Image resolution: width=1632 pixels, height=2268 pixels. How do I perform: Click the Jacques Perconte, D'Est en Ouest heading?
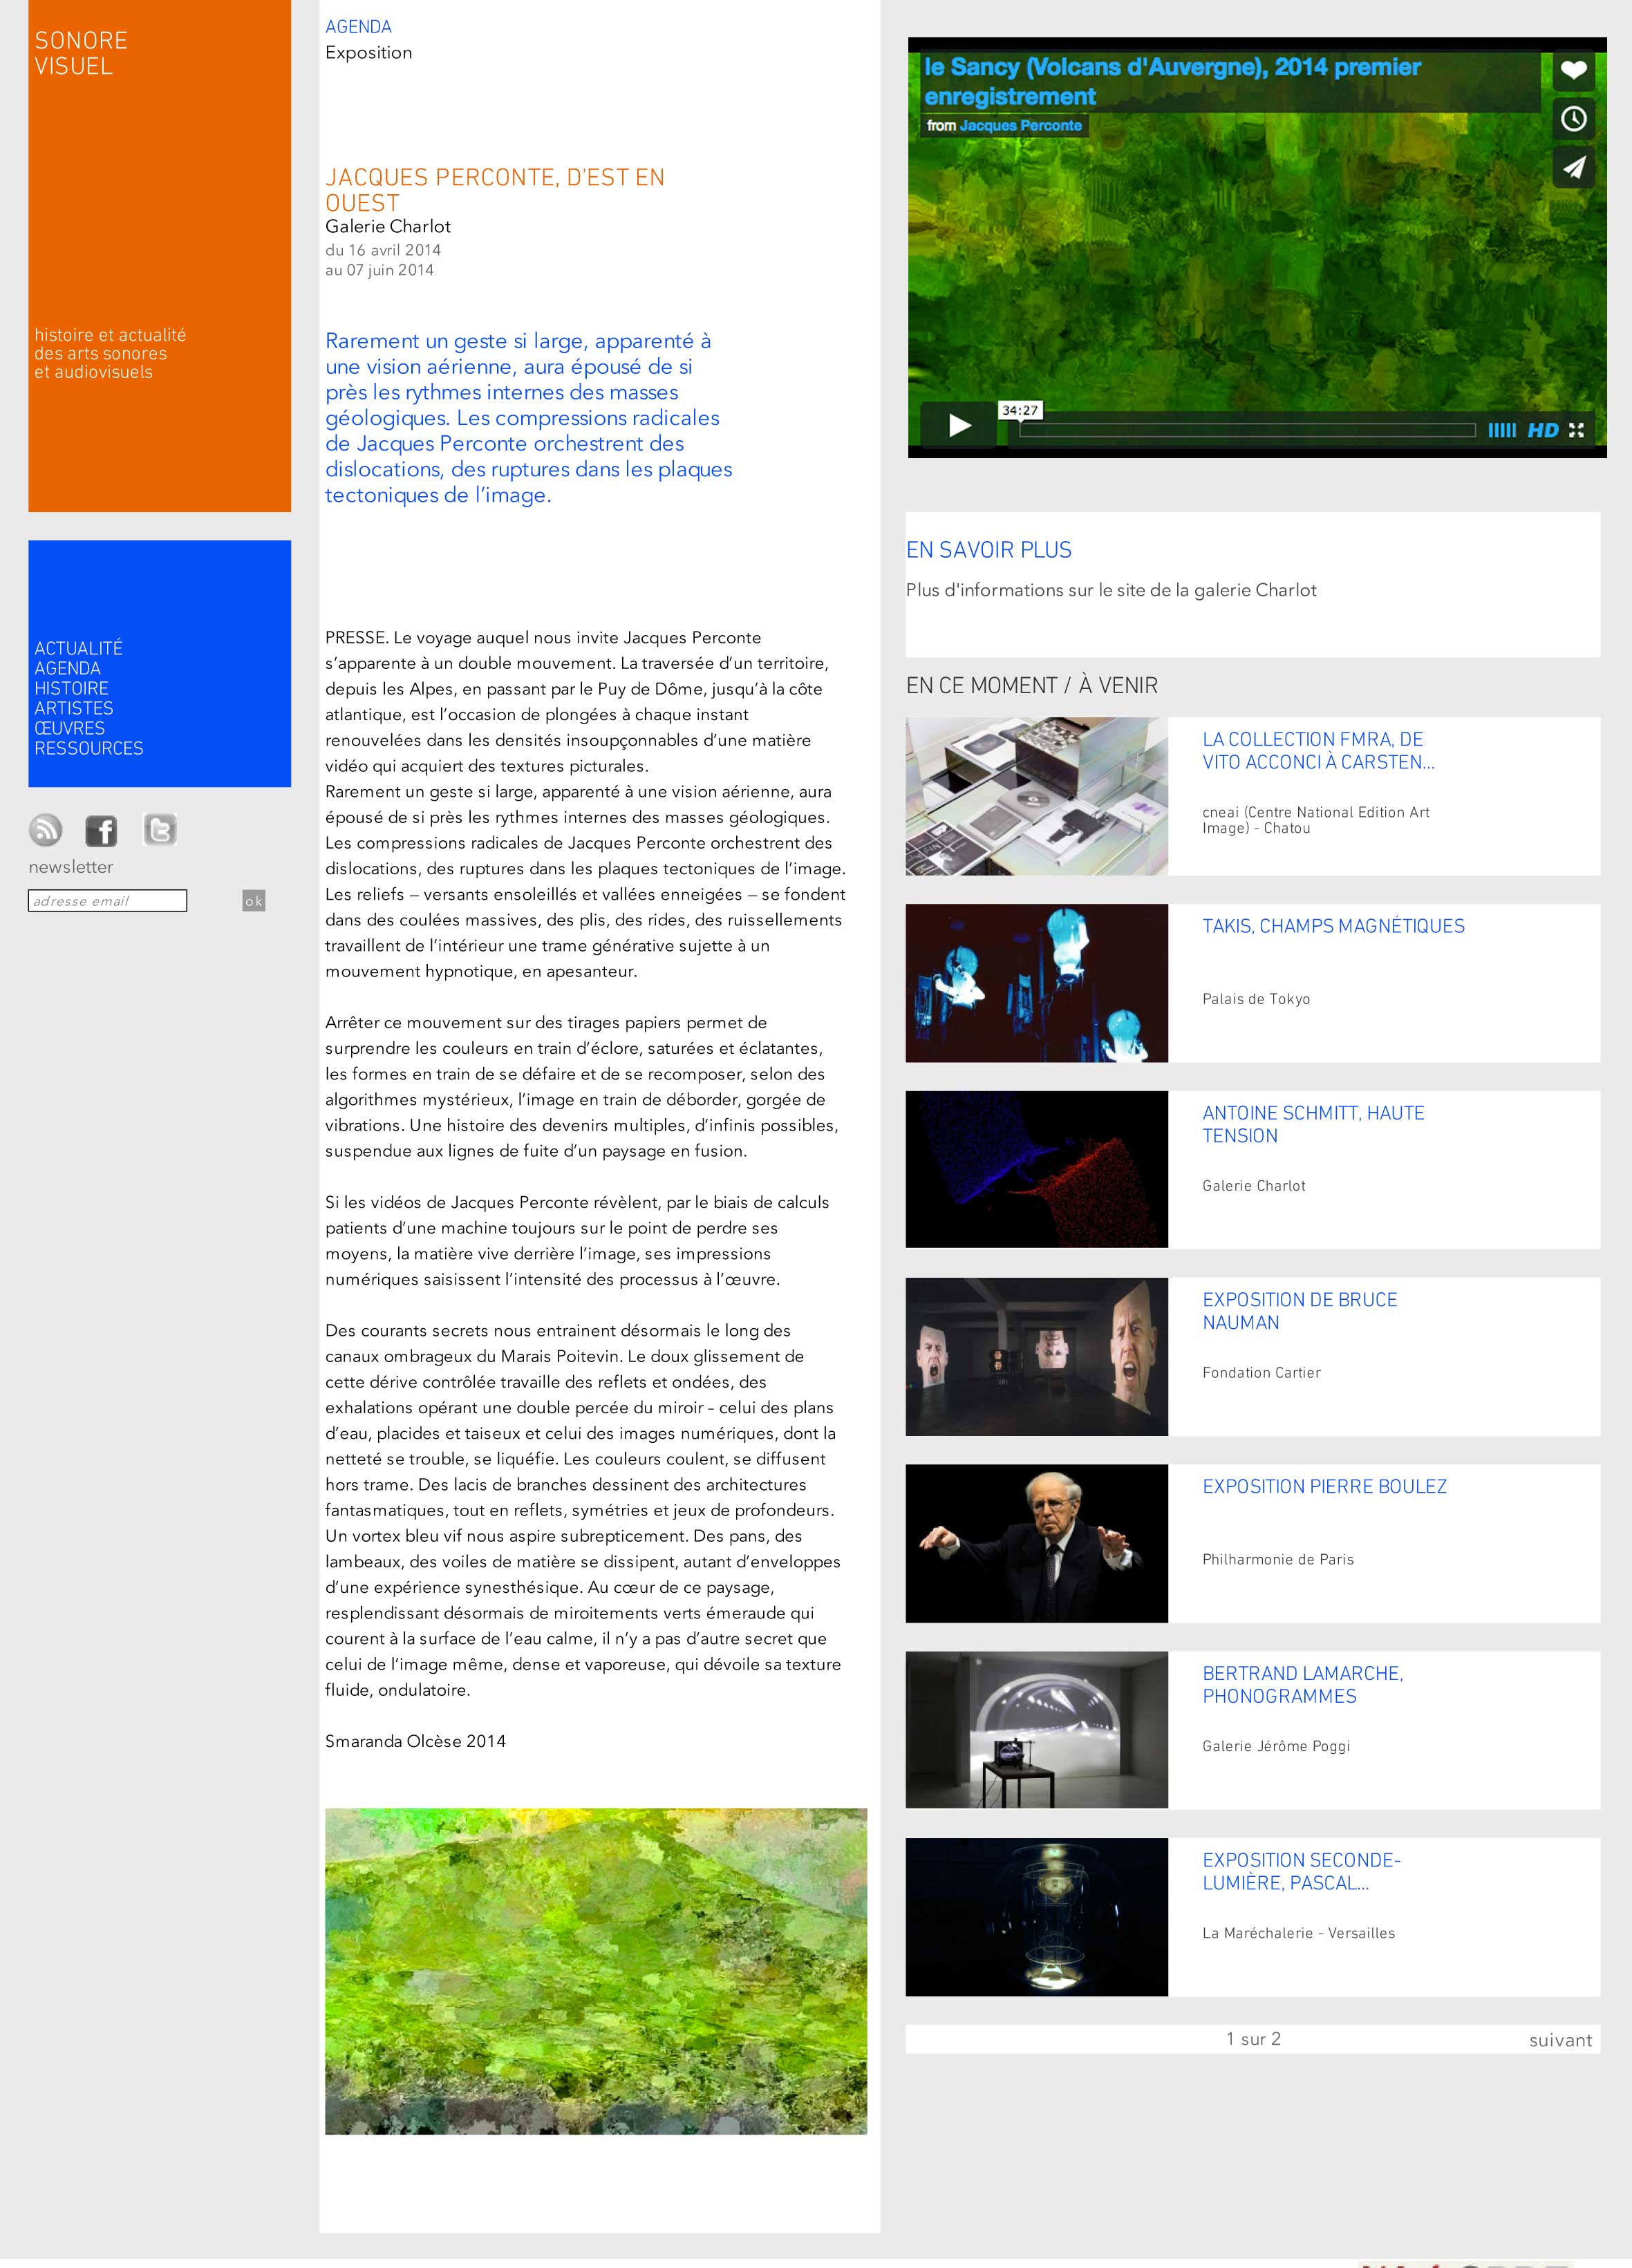click(x=495, y=190)
